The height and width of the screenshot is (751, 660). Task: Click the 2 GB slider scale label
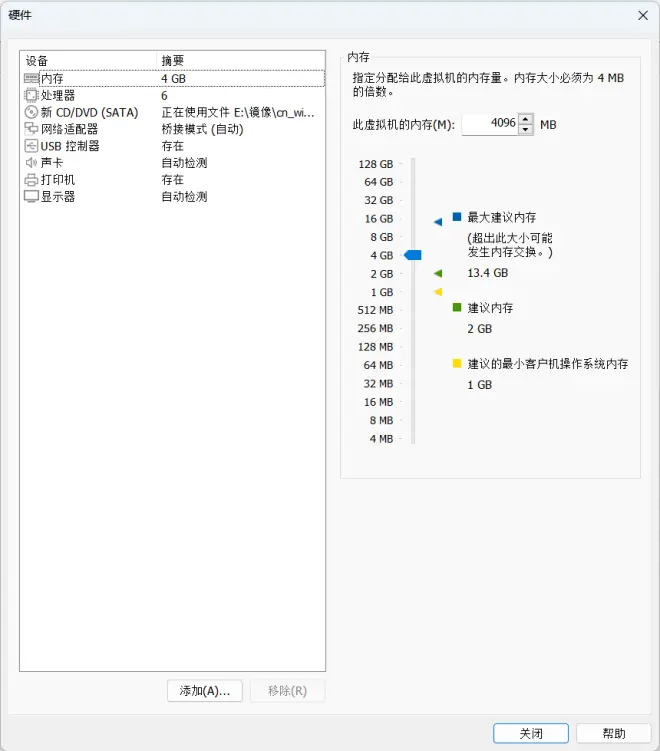pos(382,273)
